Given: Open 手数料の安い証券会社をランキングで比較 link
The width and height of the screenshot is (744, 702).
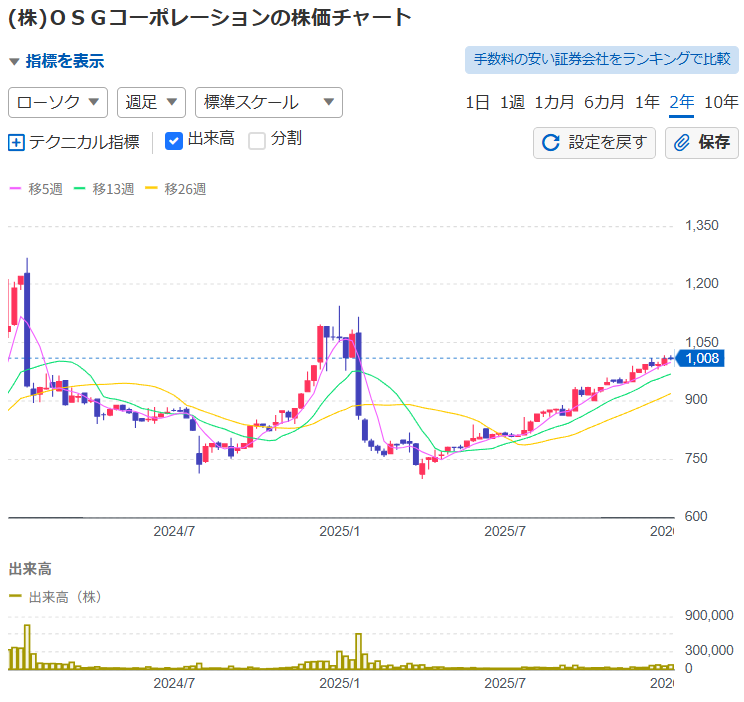Looking at the screenshot, I should pos(601,59).
